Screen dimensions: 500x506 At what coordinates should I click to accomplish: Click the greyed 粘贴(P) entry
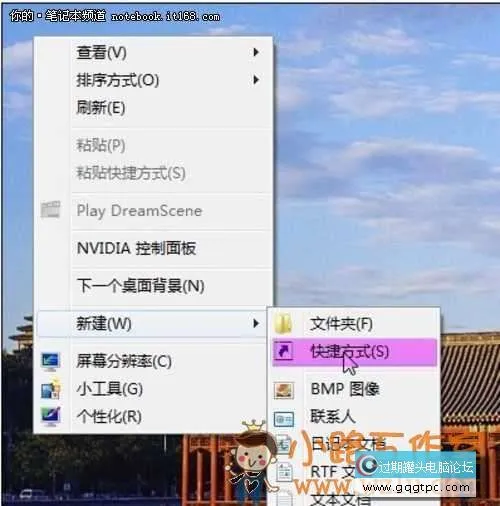click(153, 145)
